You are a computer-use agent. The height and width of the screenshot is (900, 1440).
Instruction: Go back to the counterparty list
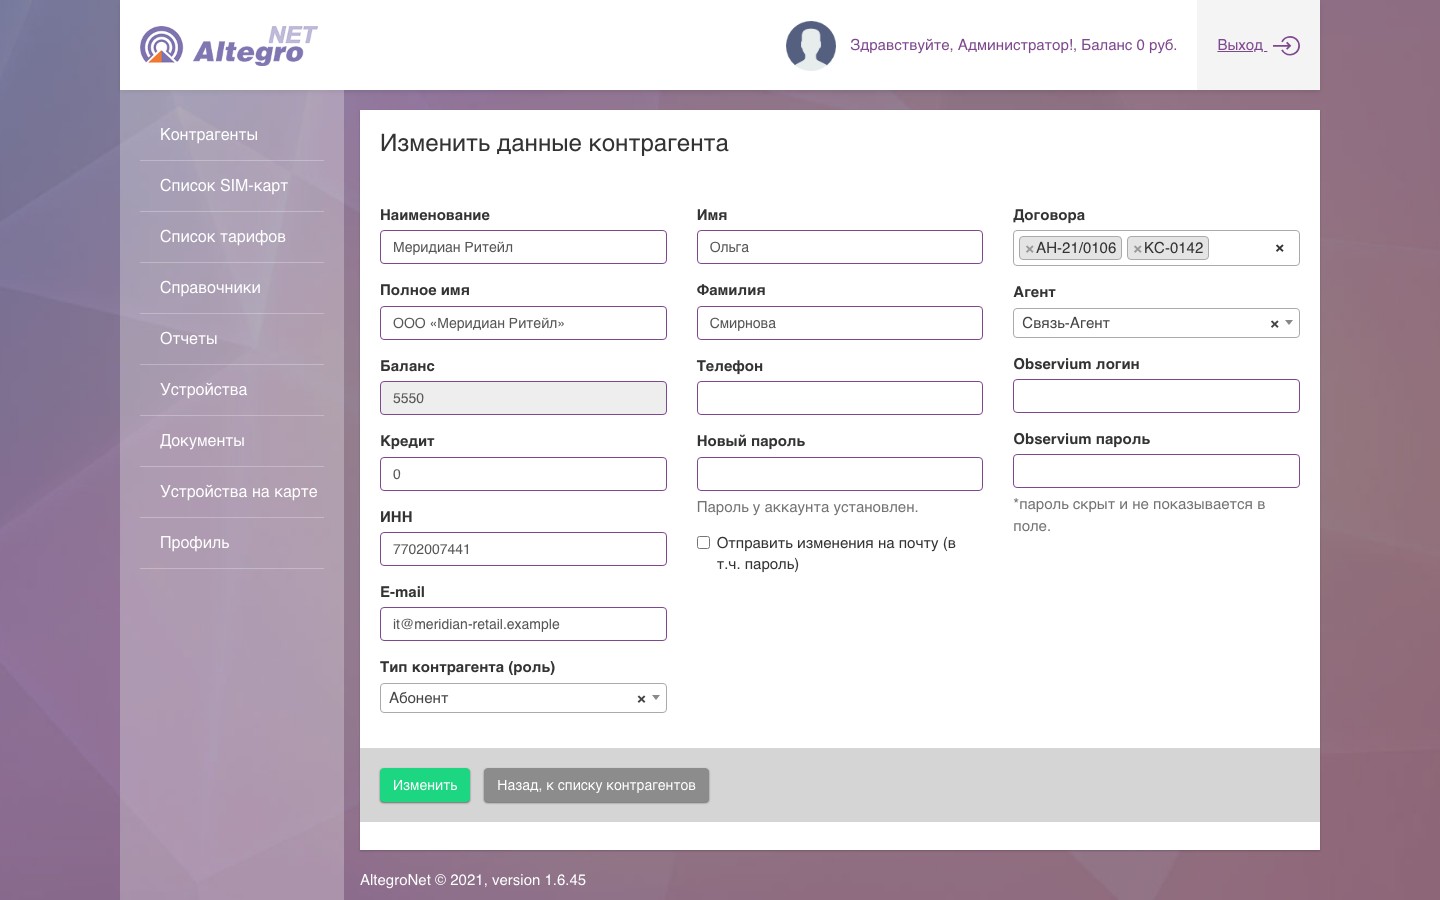[596, 785]
